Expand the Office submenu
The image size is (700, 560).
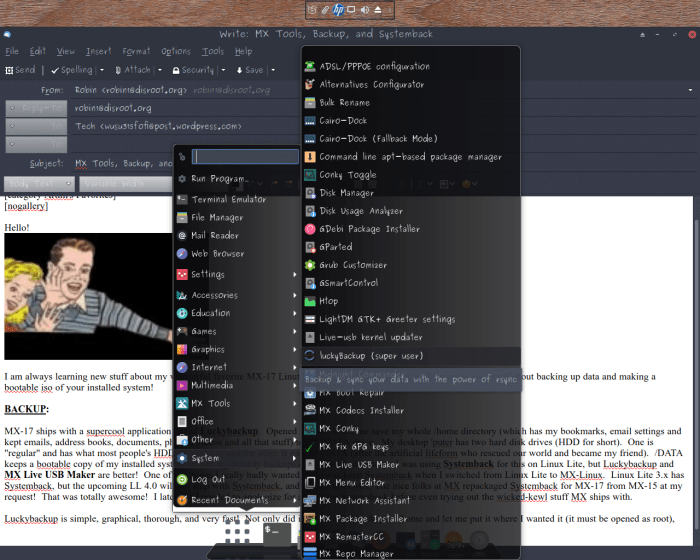[x=237, y=421]
